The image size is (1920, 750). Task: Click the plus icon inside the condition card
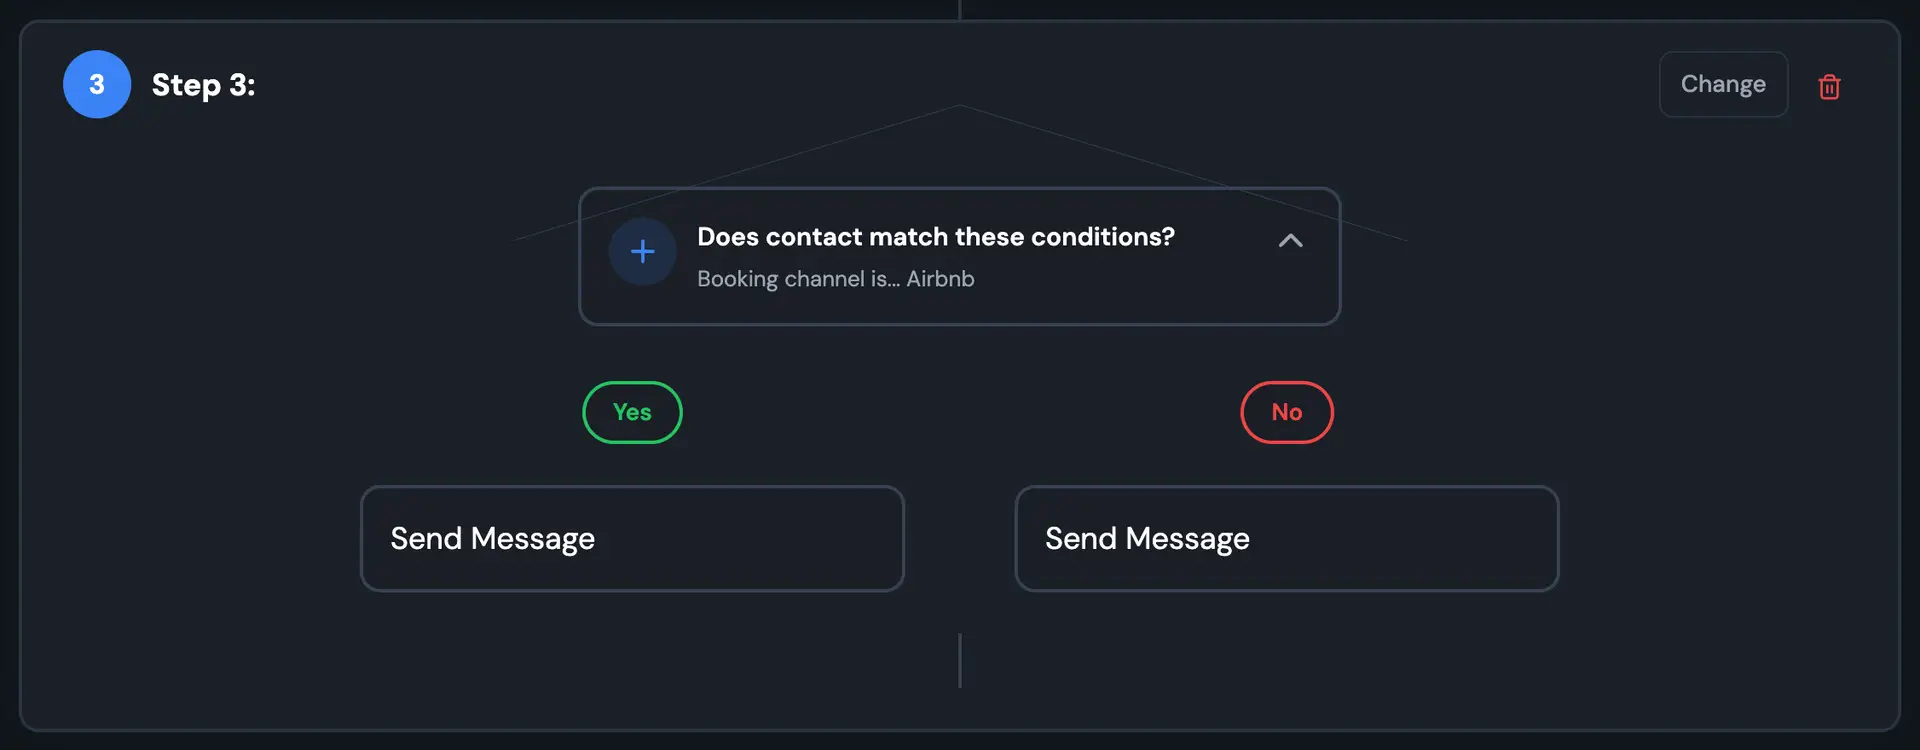642,251
